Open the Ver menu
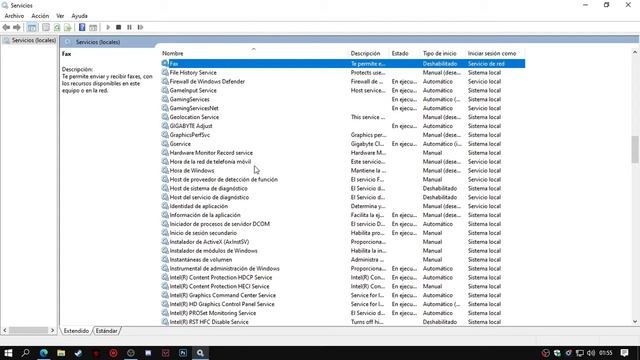 click(x=60, y=16)
